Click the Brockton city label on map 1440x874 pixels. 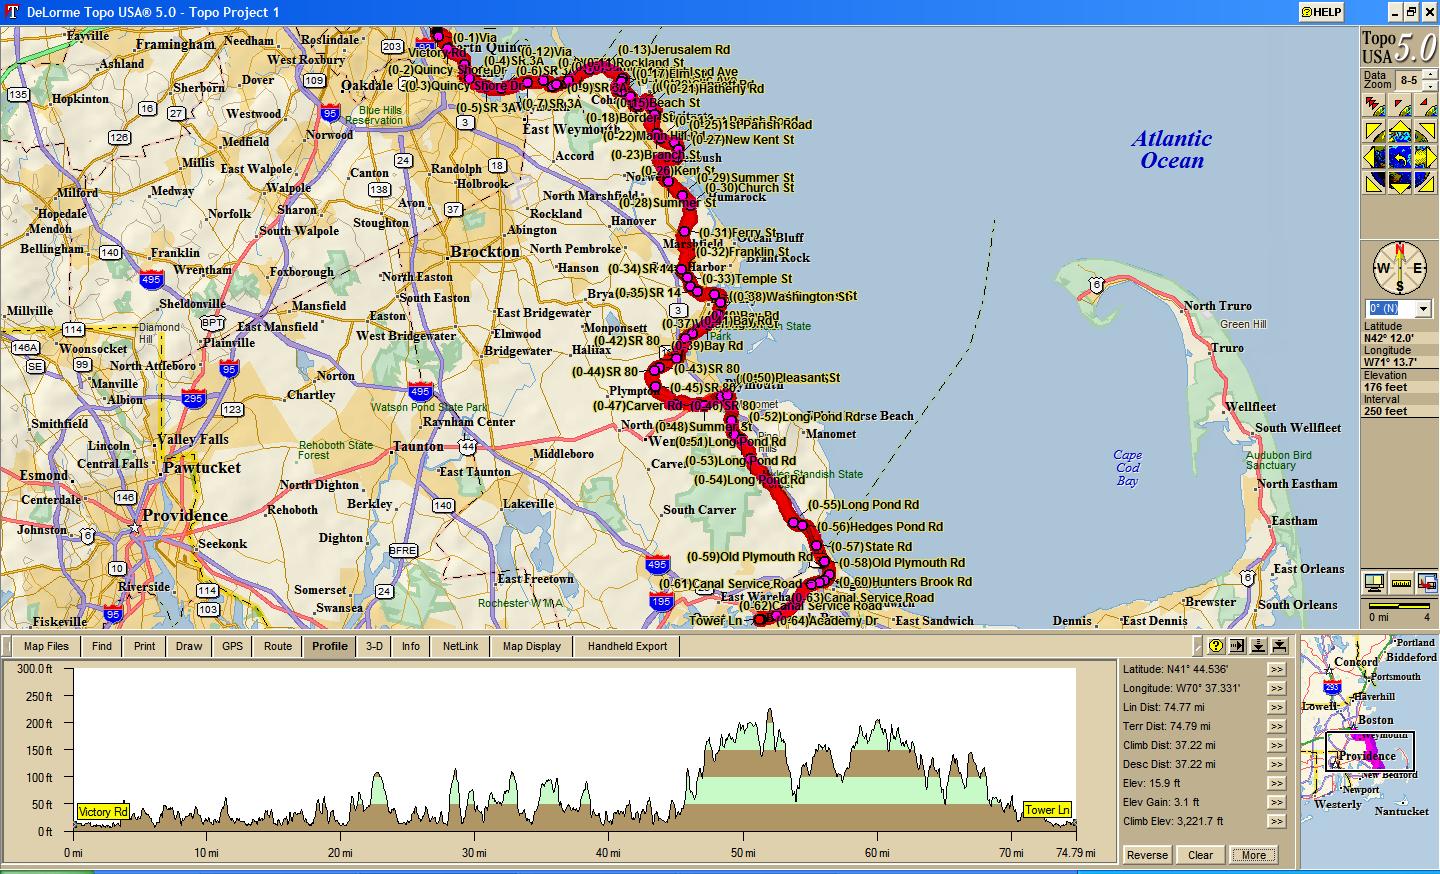click(485, 252)
